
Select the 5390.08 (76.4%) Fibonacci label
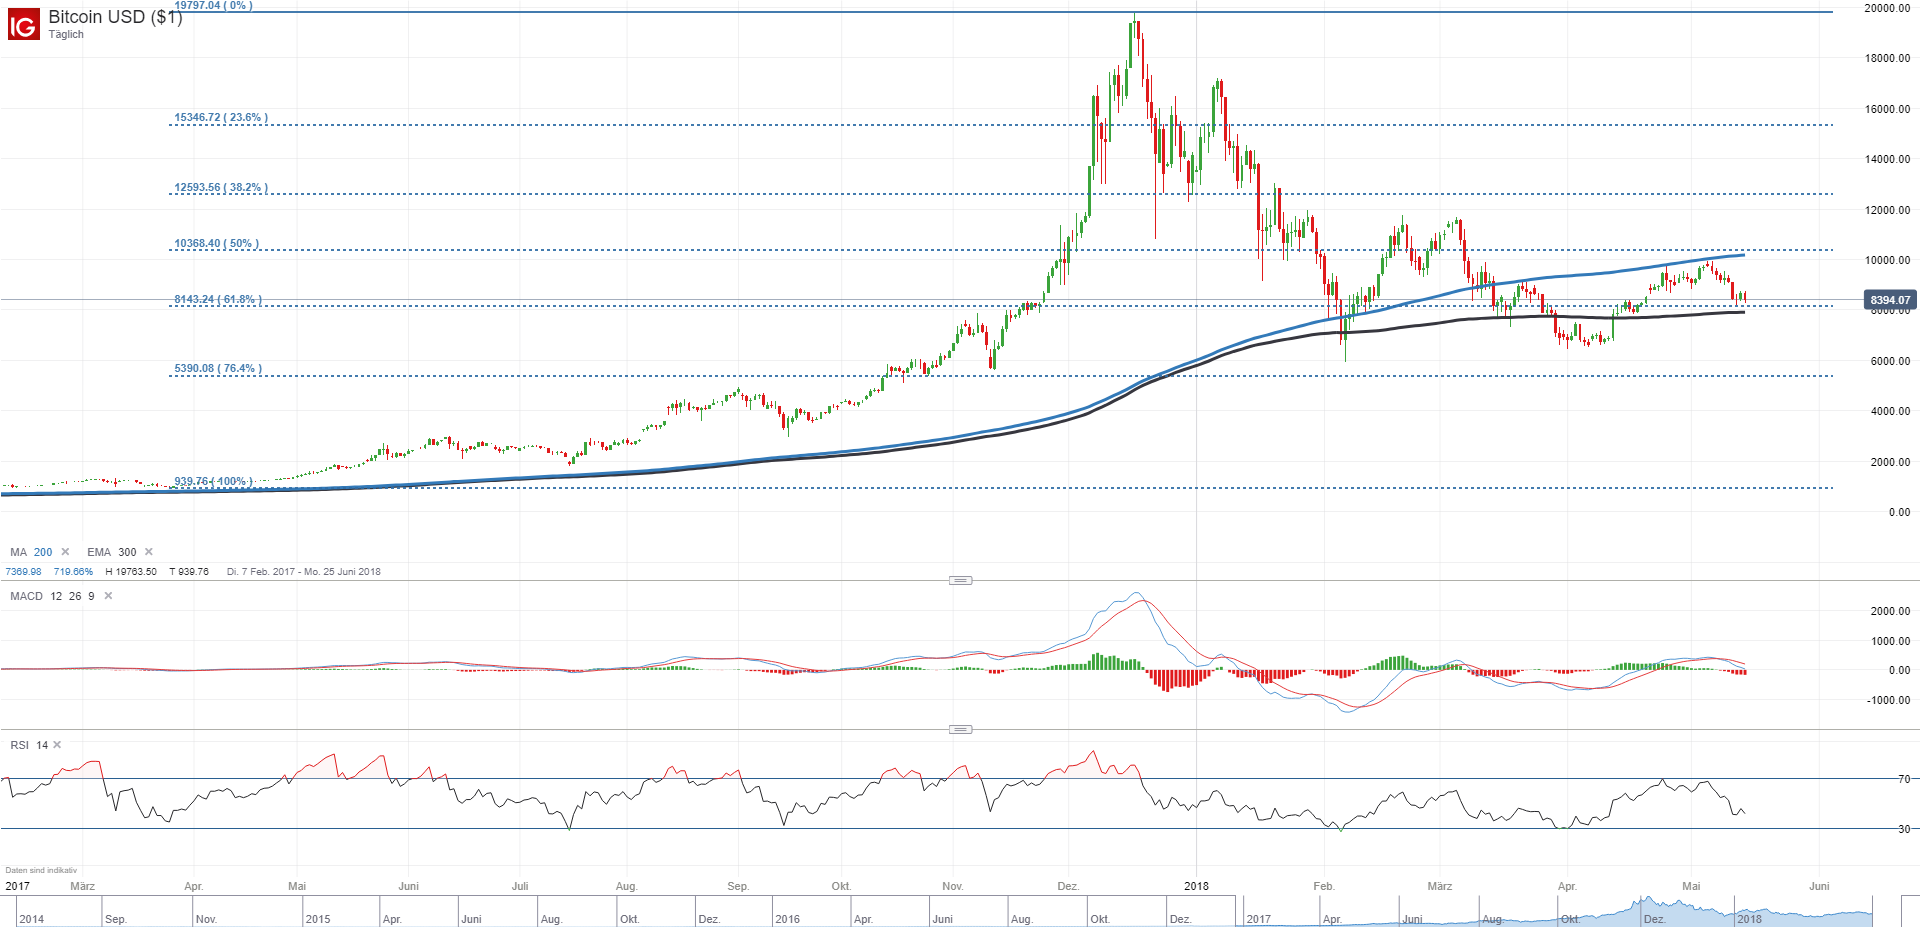click(218, 368)
